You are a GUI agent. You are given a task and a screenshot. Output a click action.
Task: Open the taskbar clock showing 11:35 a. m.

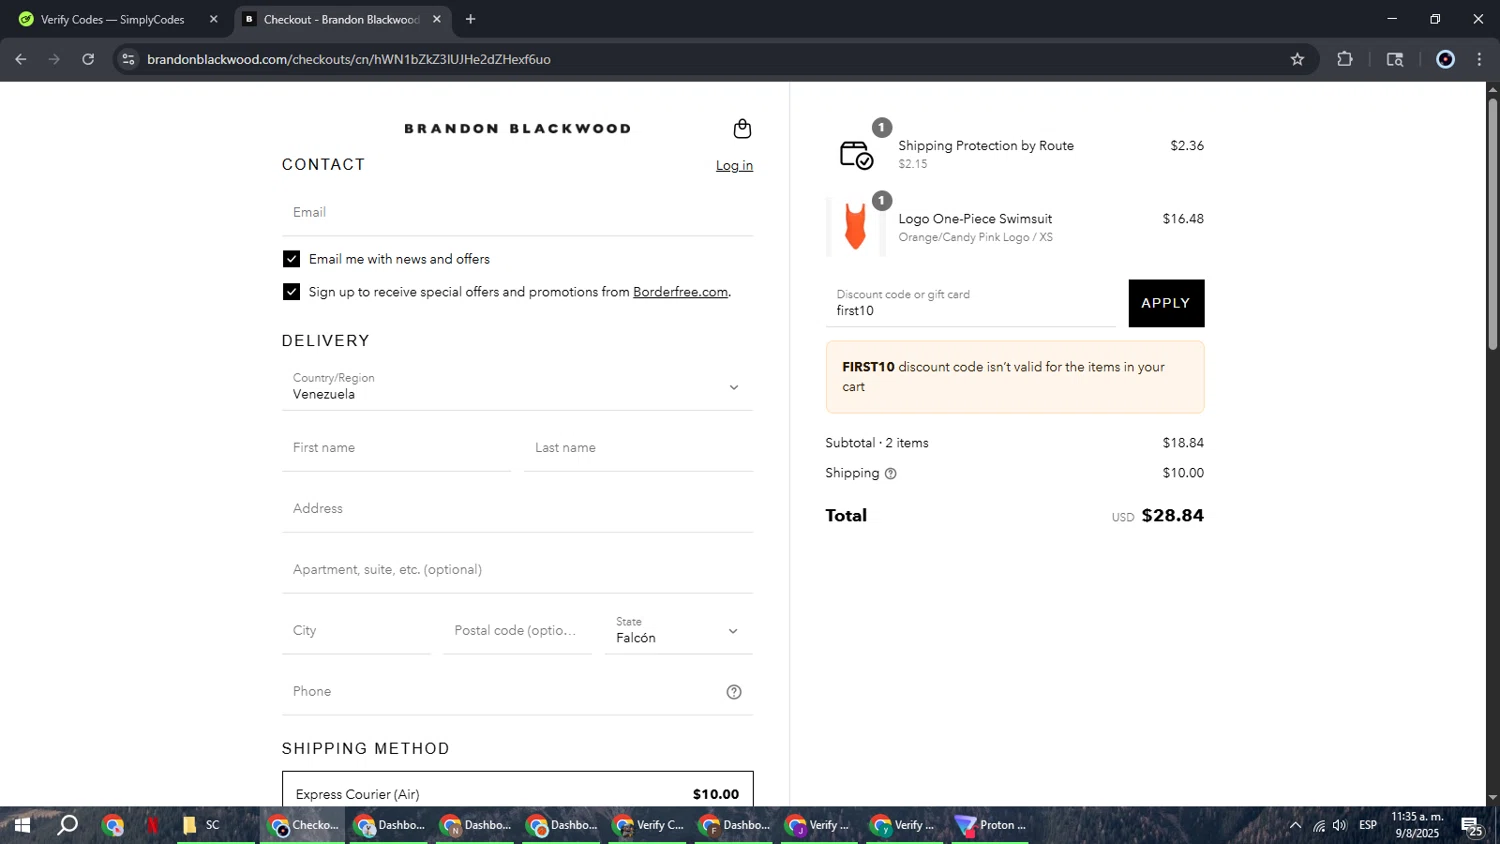1417,825
